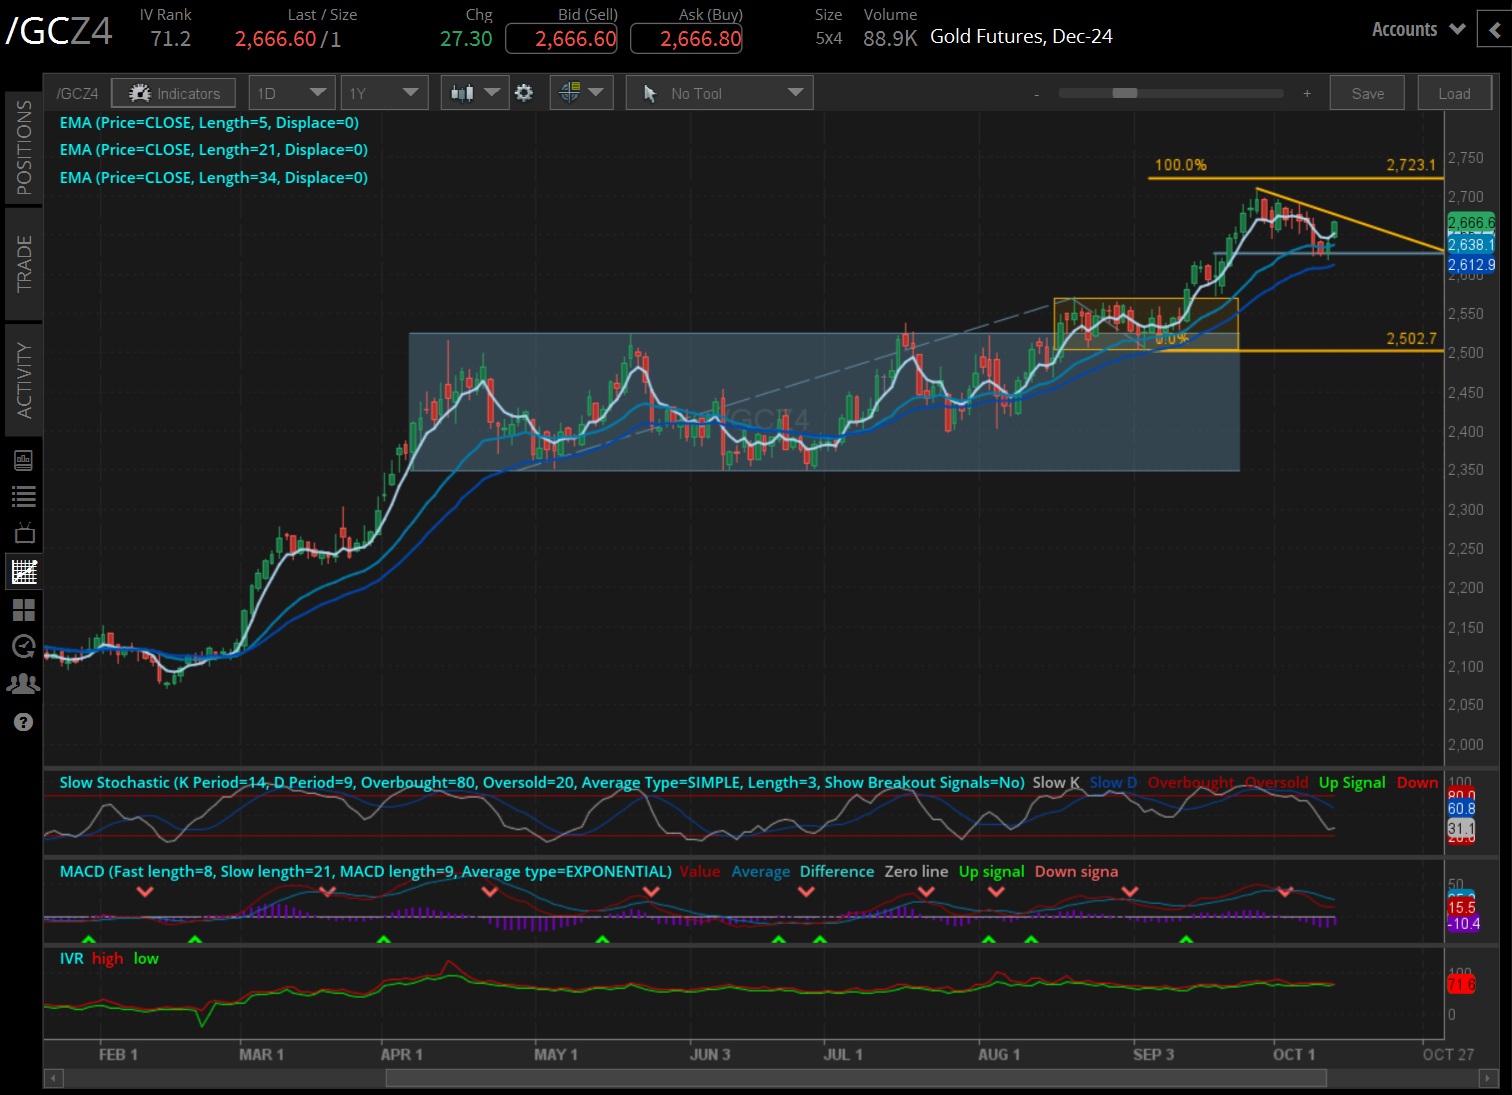Select the active chart icon in sidebar
This screenshot has height=1095, width=1512.
23,571
